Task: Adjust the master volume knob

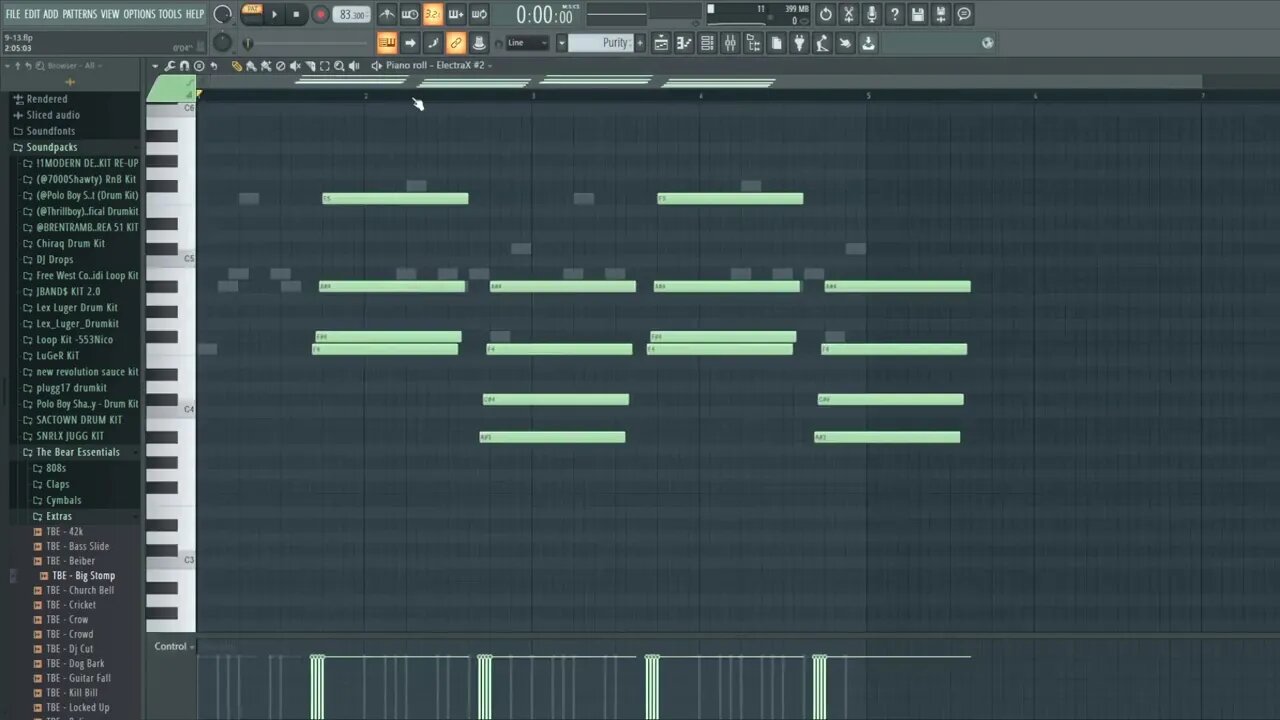Action: [x=222, y=14]
